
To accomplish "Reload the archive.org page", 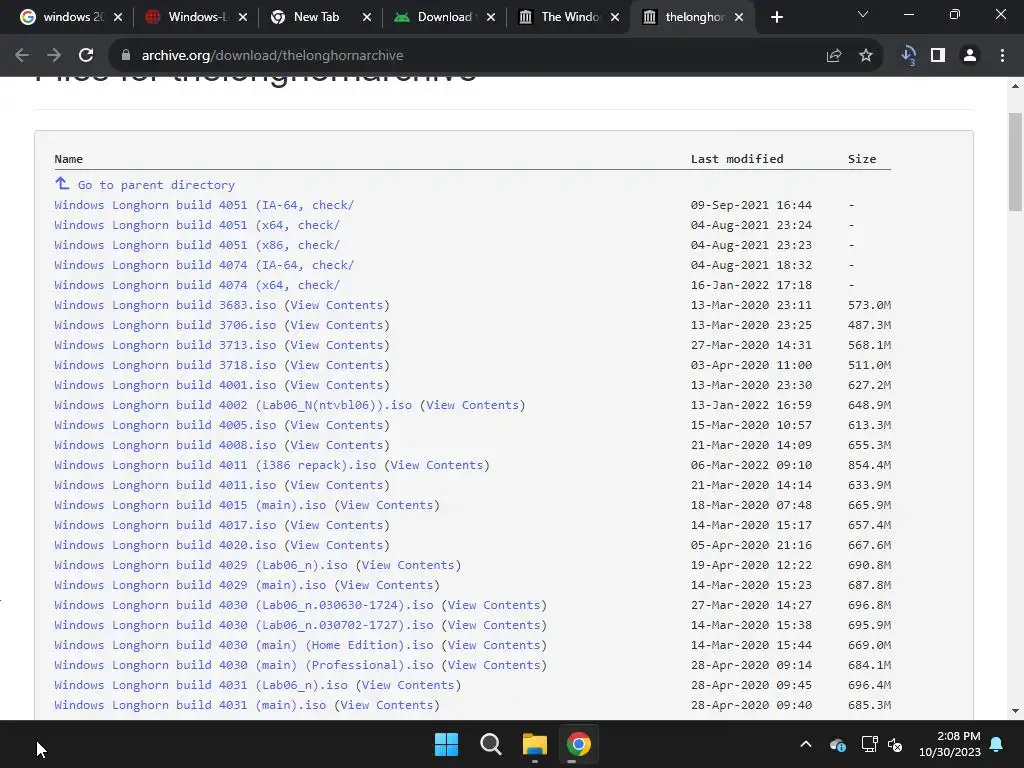I will click(86, 56).
